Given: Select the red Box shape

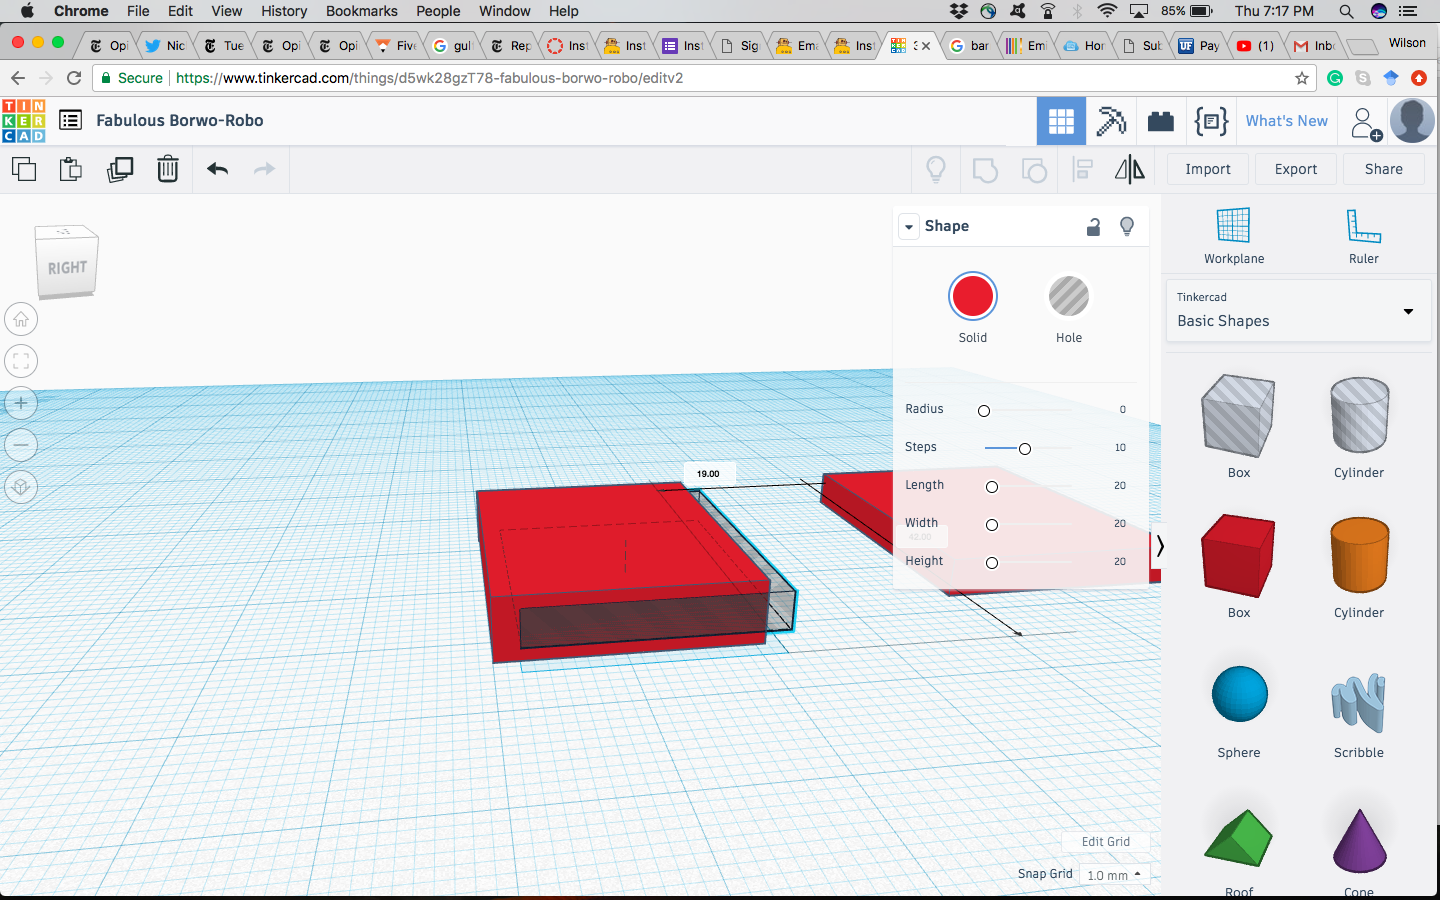Looking at the screenshot, I should coord(1238,557).
